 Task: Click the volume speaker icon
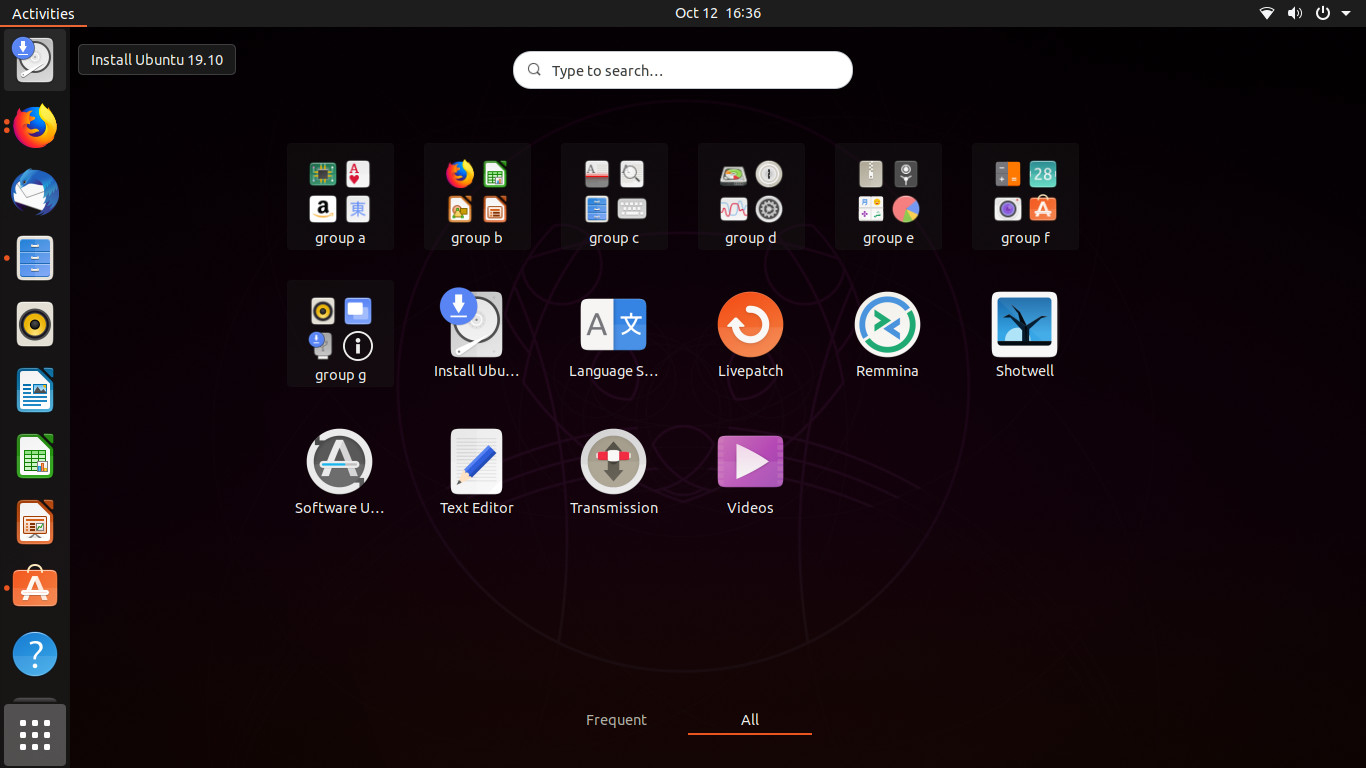tap(1295, 13)
